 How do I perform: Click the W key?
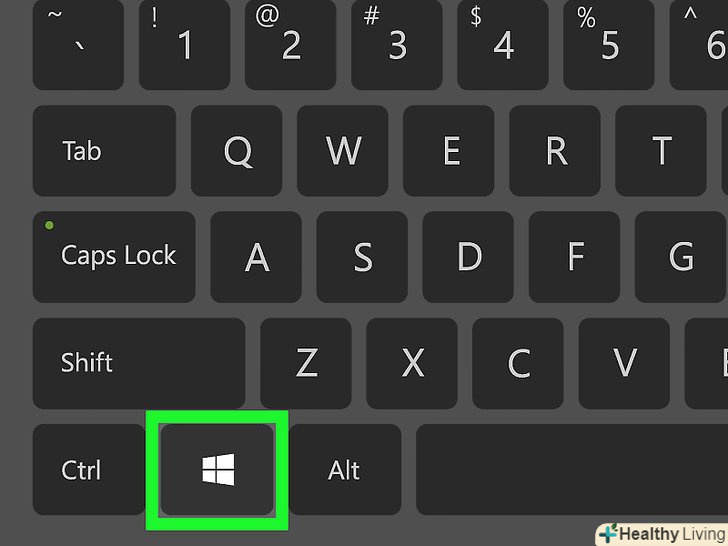click(343, 150)
